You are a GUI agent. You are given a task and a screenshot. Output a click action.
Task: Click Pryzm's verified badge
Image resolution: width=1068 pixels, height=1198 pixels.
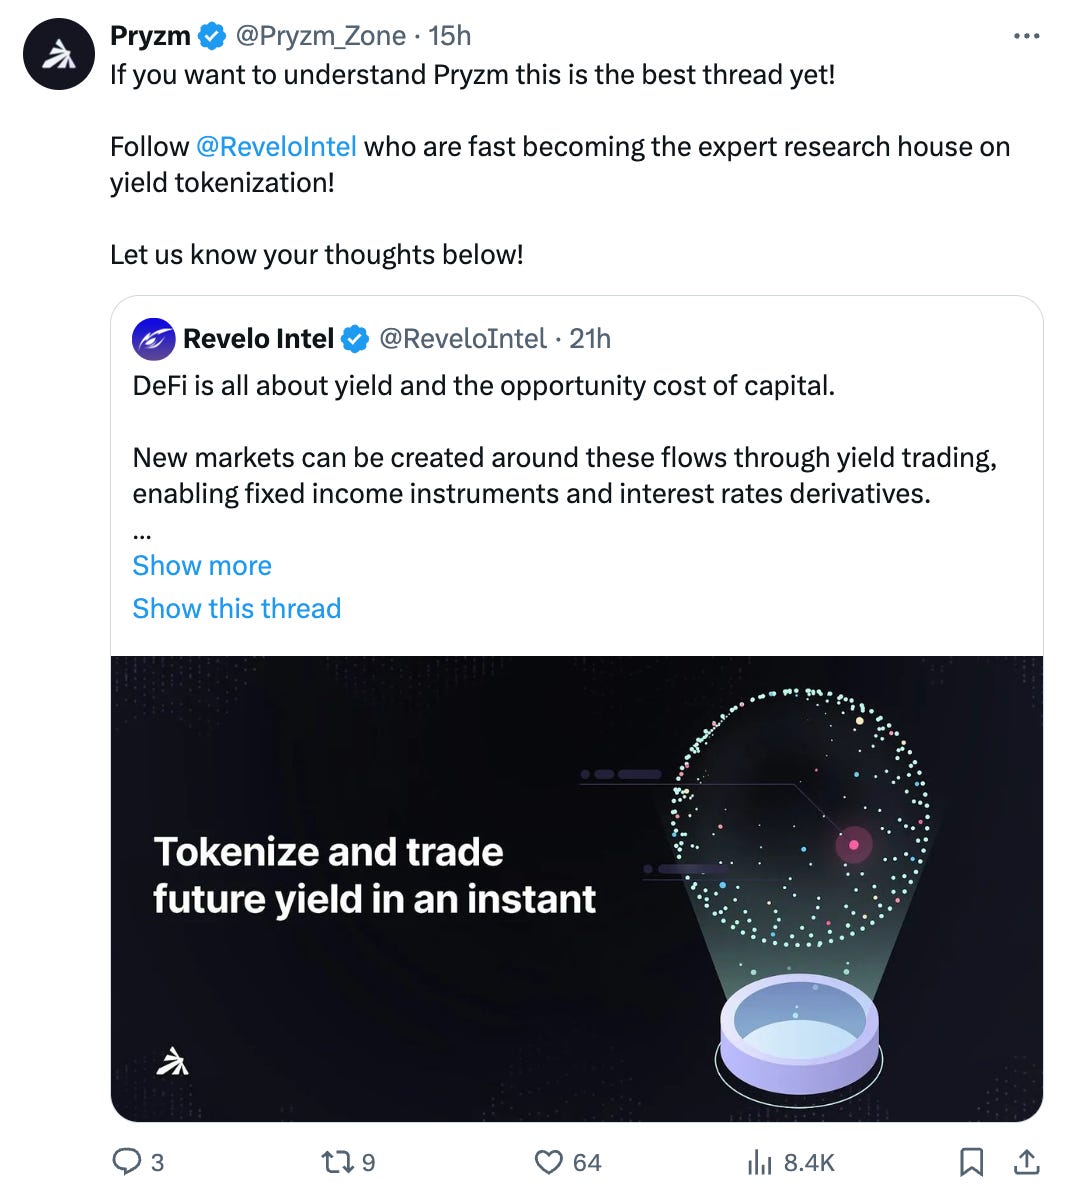tap(211, 37)
